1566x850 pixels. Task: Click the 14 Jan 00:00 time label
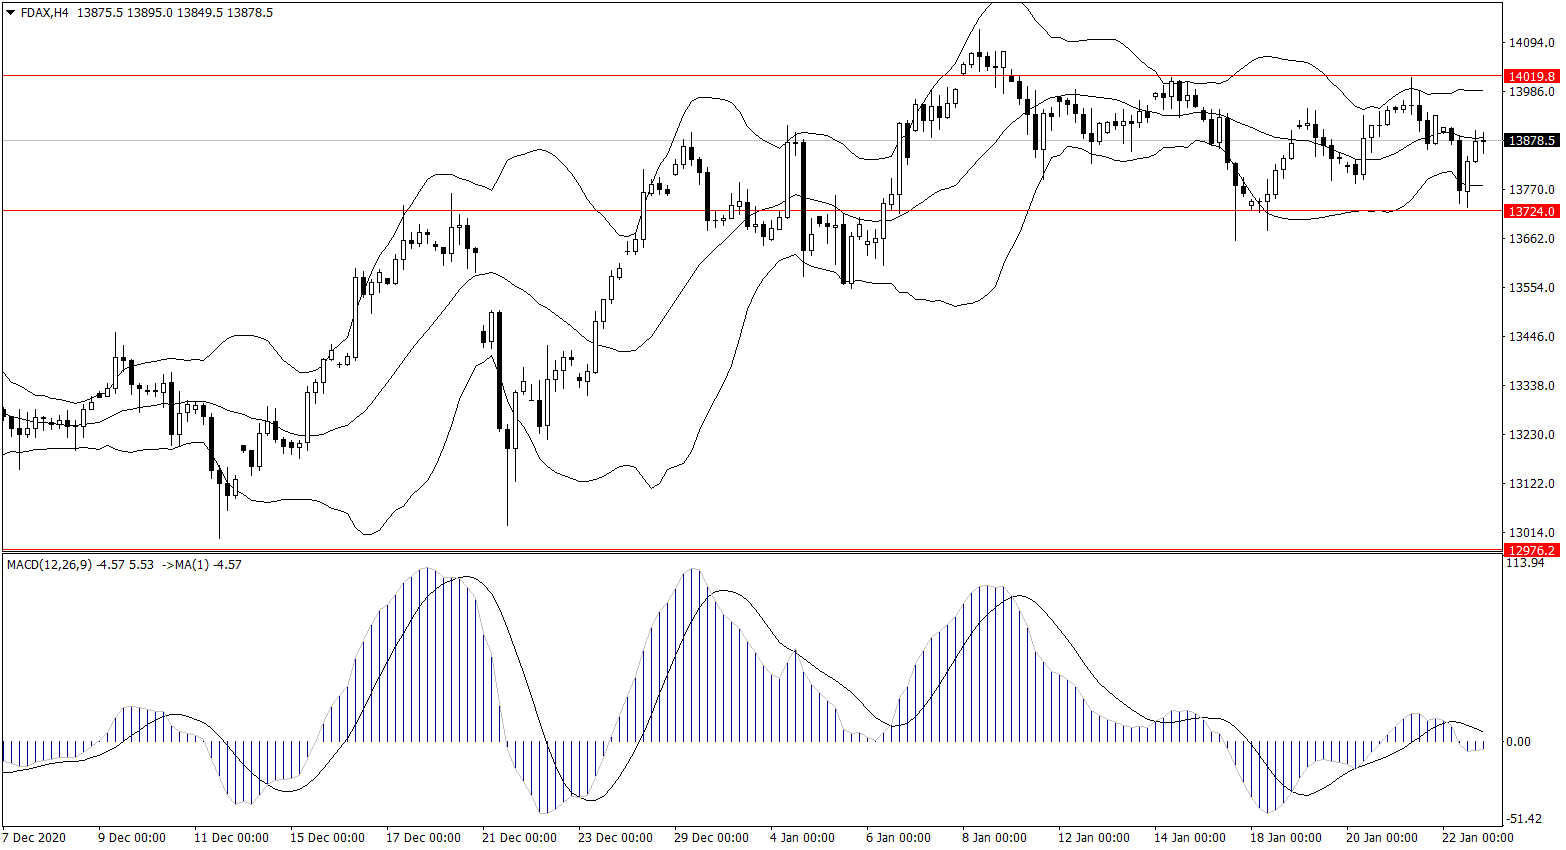[1189, 837]
